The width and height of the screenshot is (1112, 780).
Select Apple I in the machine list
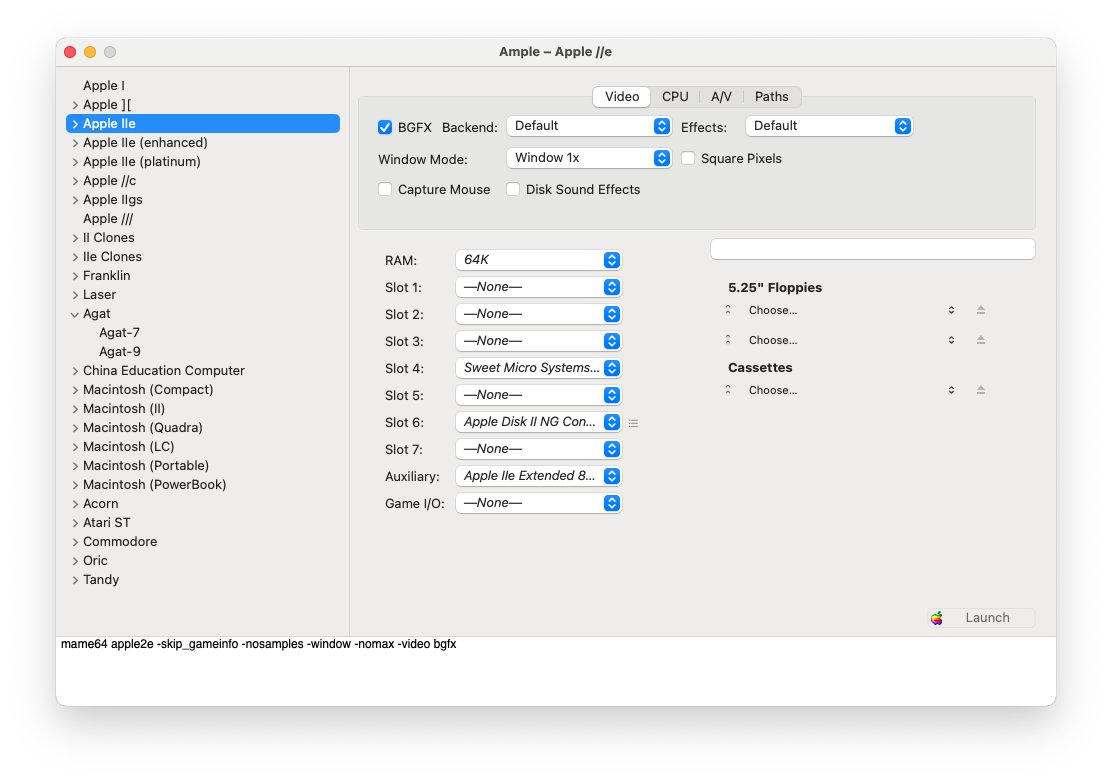point(203,85)
